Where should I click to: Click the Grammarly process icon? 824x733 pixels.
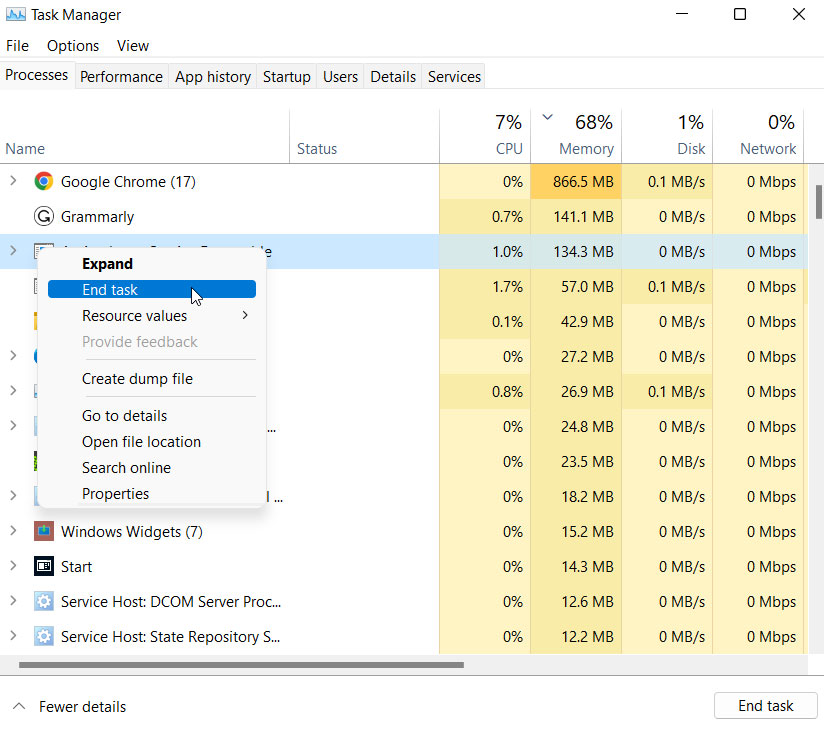(x=44, y=216)
